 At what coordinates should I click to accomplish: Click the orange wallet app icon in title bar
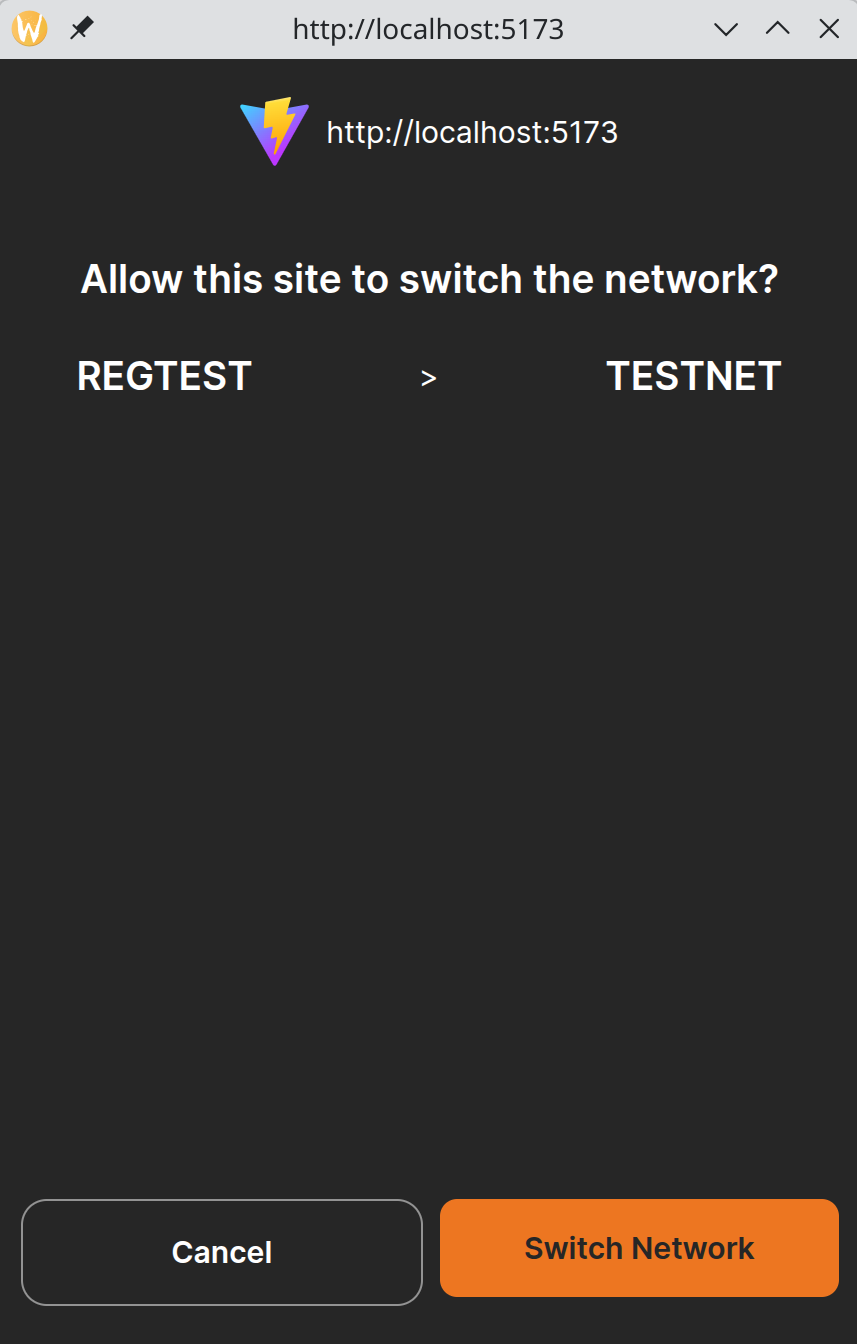30,29
